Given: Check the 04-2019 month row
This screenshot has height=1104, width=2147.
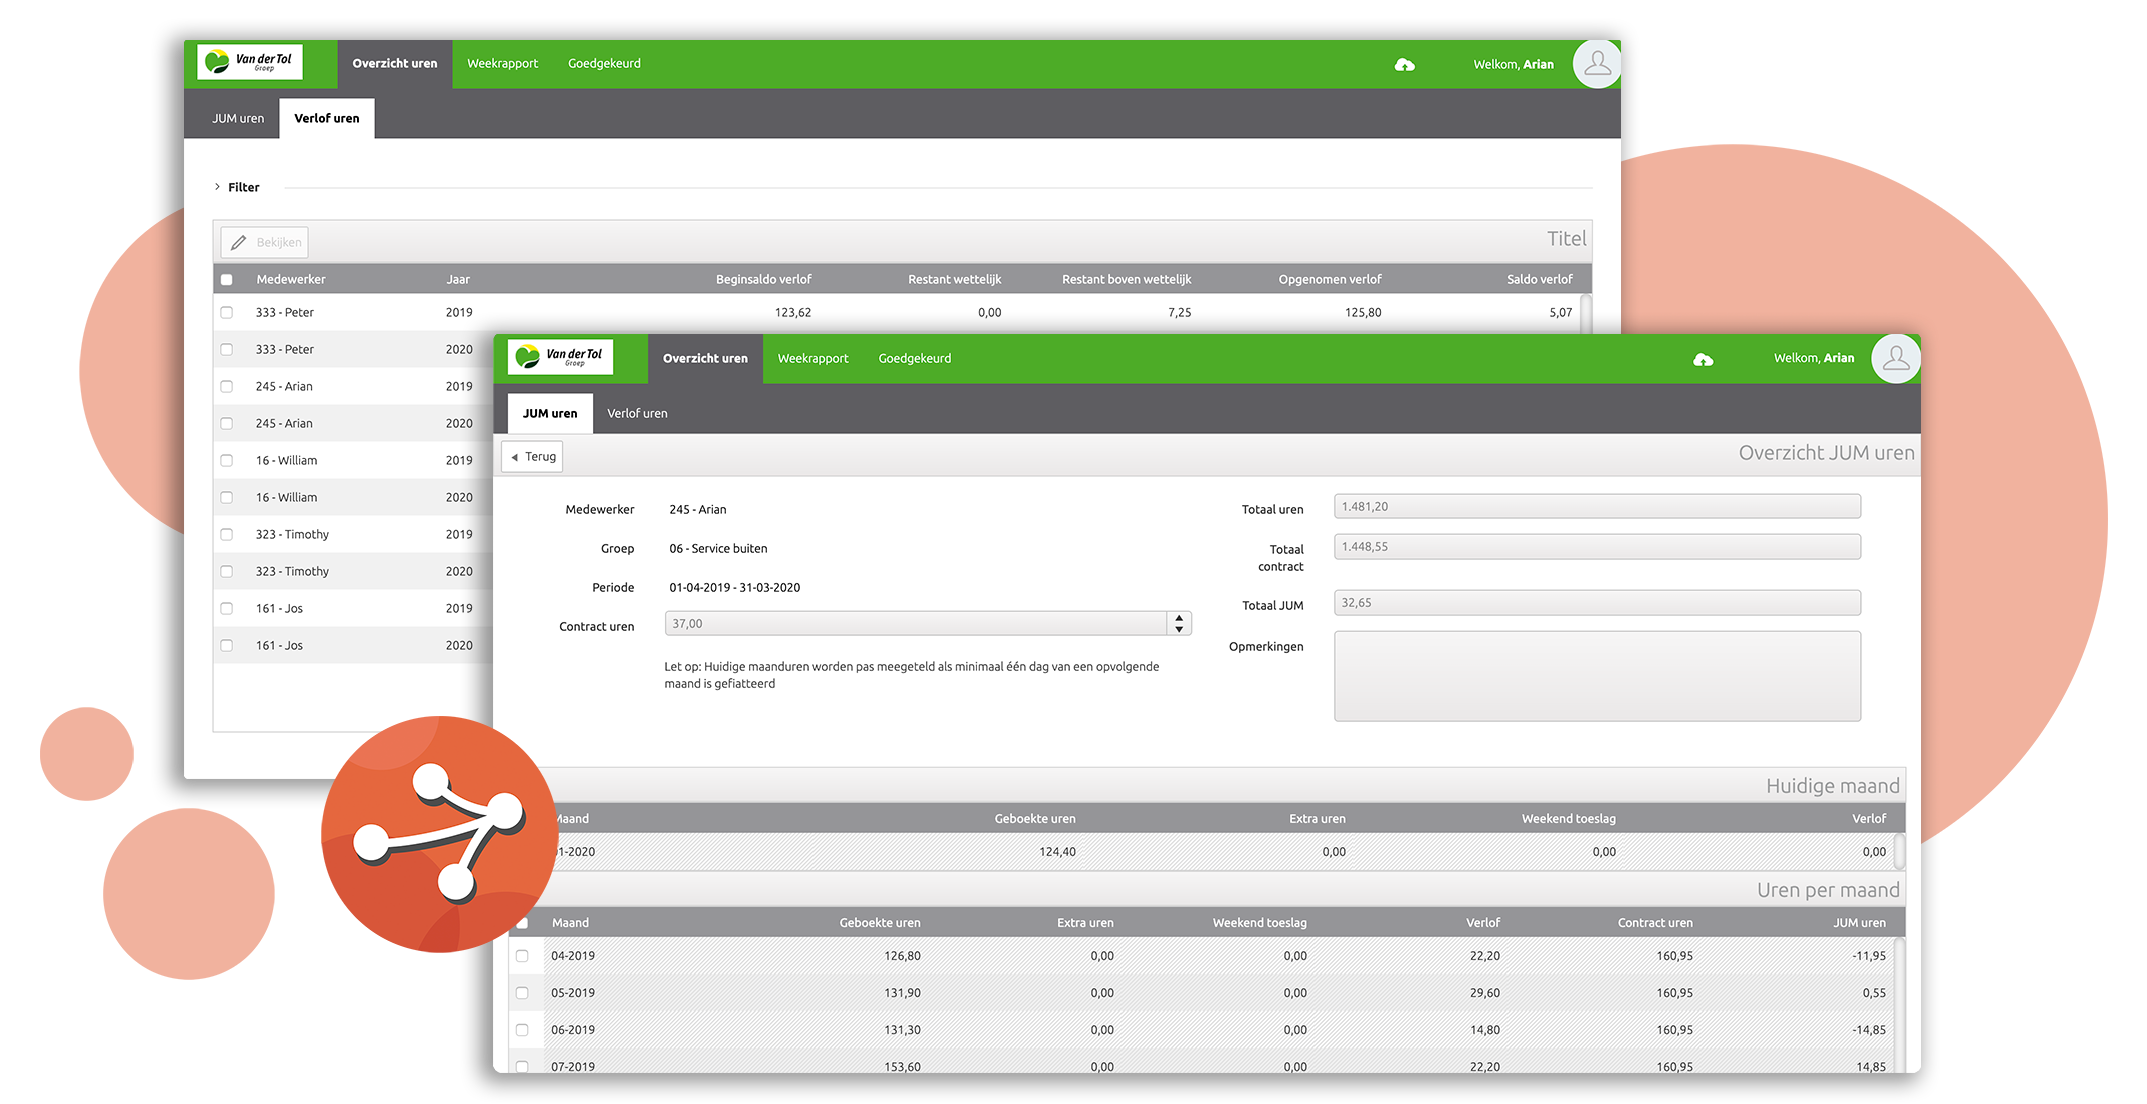Looking at the screenshot, I should point(522,956).
